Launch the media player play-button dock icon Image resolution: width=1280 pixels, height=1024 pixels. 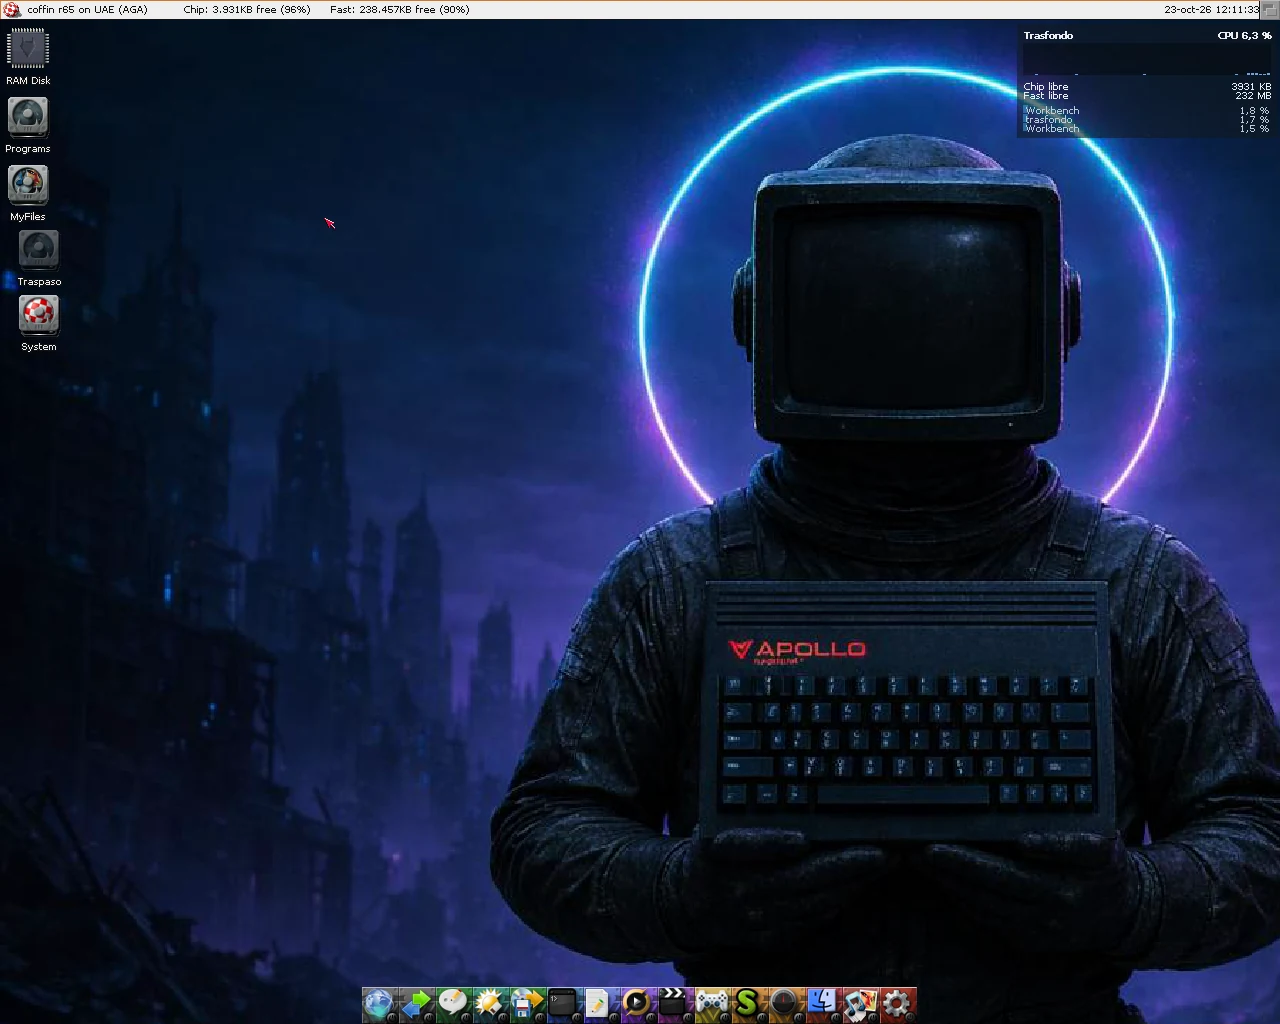click(638, 1003)
